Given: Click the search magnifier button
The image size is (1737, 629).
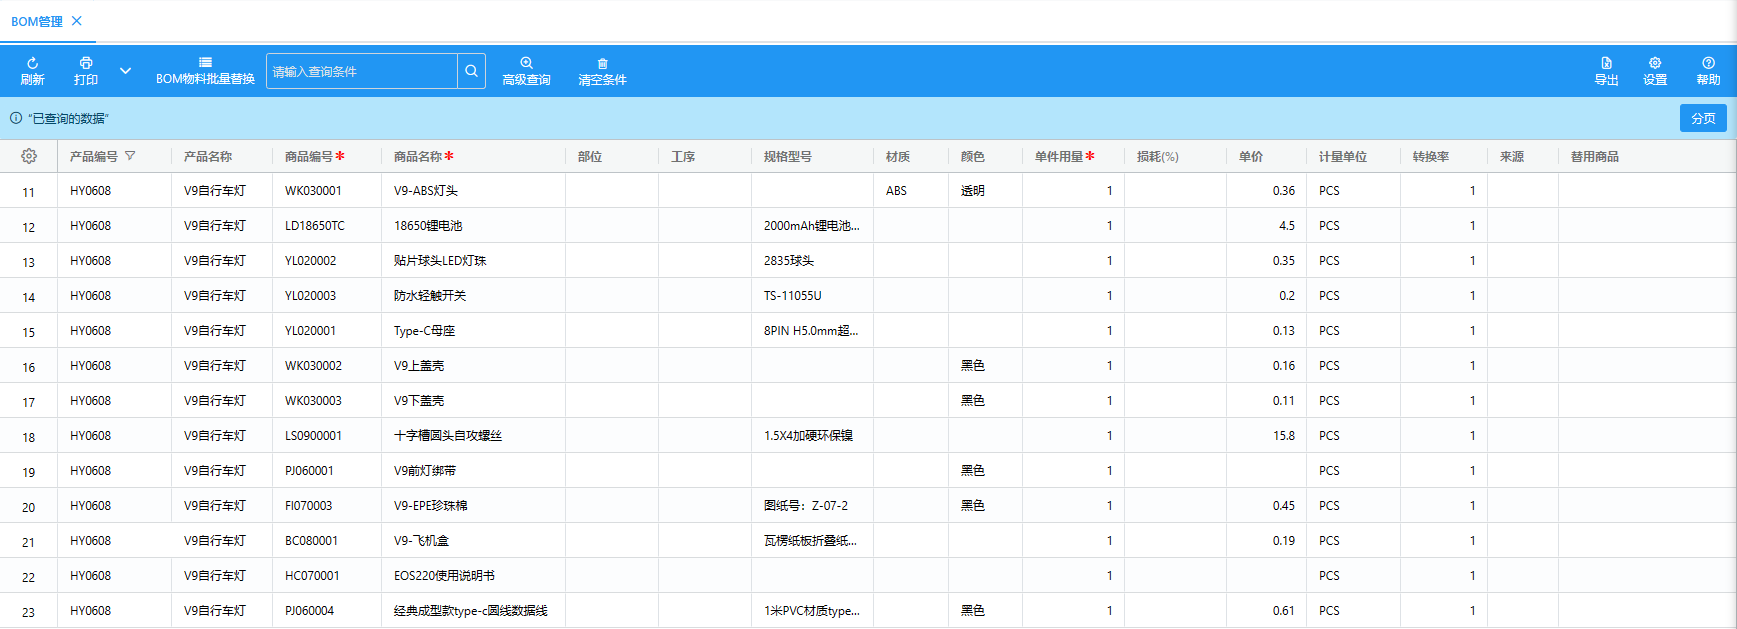Looking at the screenshot, I should pos(471,71).
